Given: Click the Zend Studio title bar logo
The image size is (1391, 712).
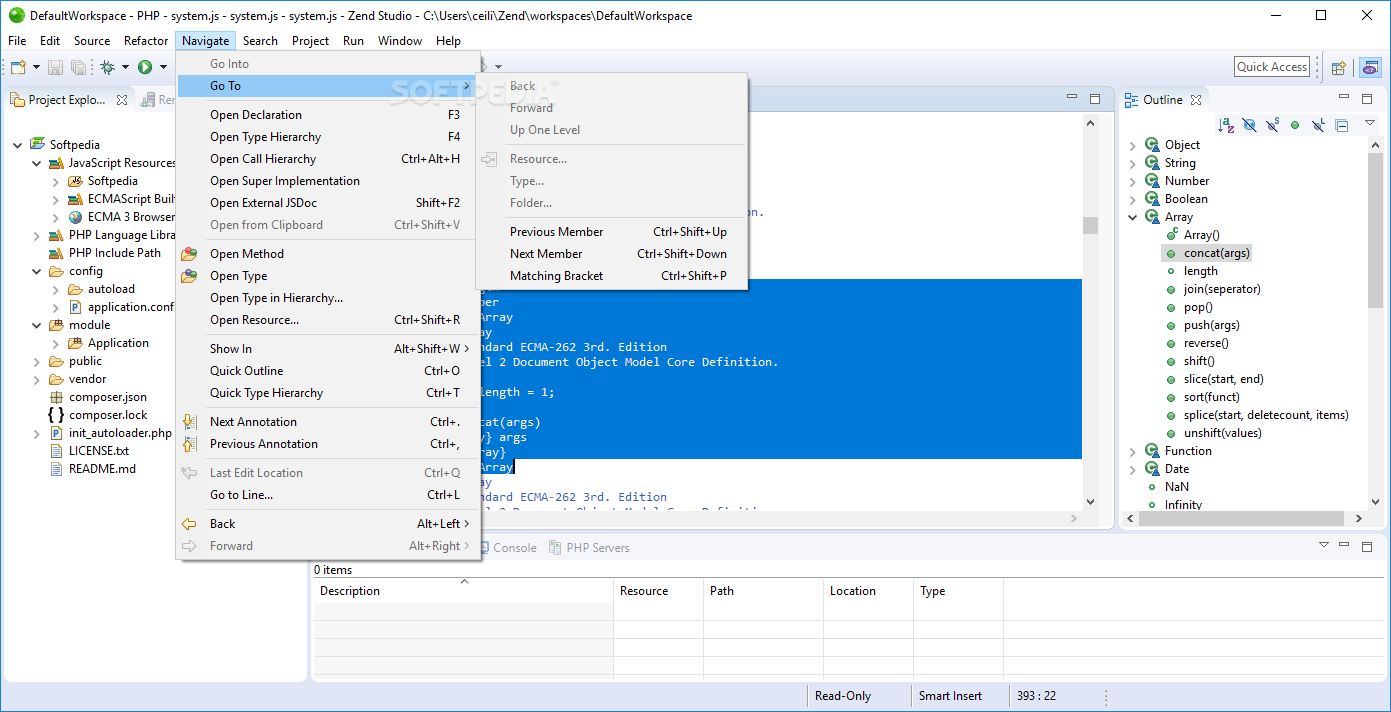Looking at the screenshot, I should coord(16,15).
